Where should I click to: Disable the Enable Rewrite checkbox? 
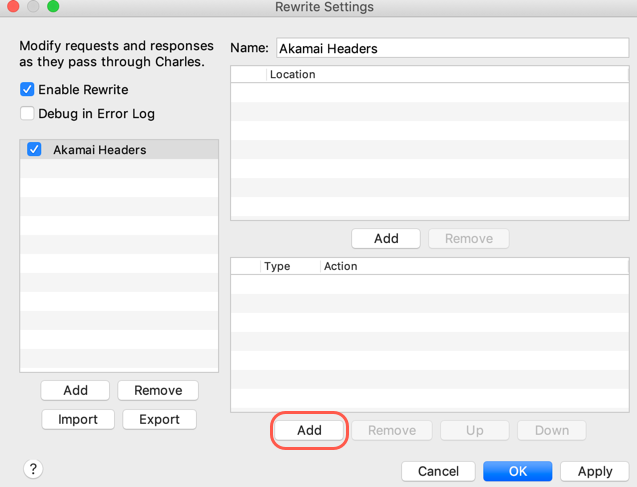(28, 90)
